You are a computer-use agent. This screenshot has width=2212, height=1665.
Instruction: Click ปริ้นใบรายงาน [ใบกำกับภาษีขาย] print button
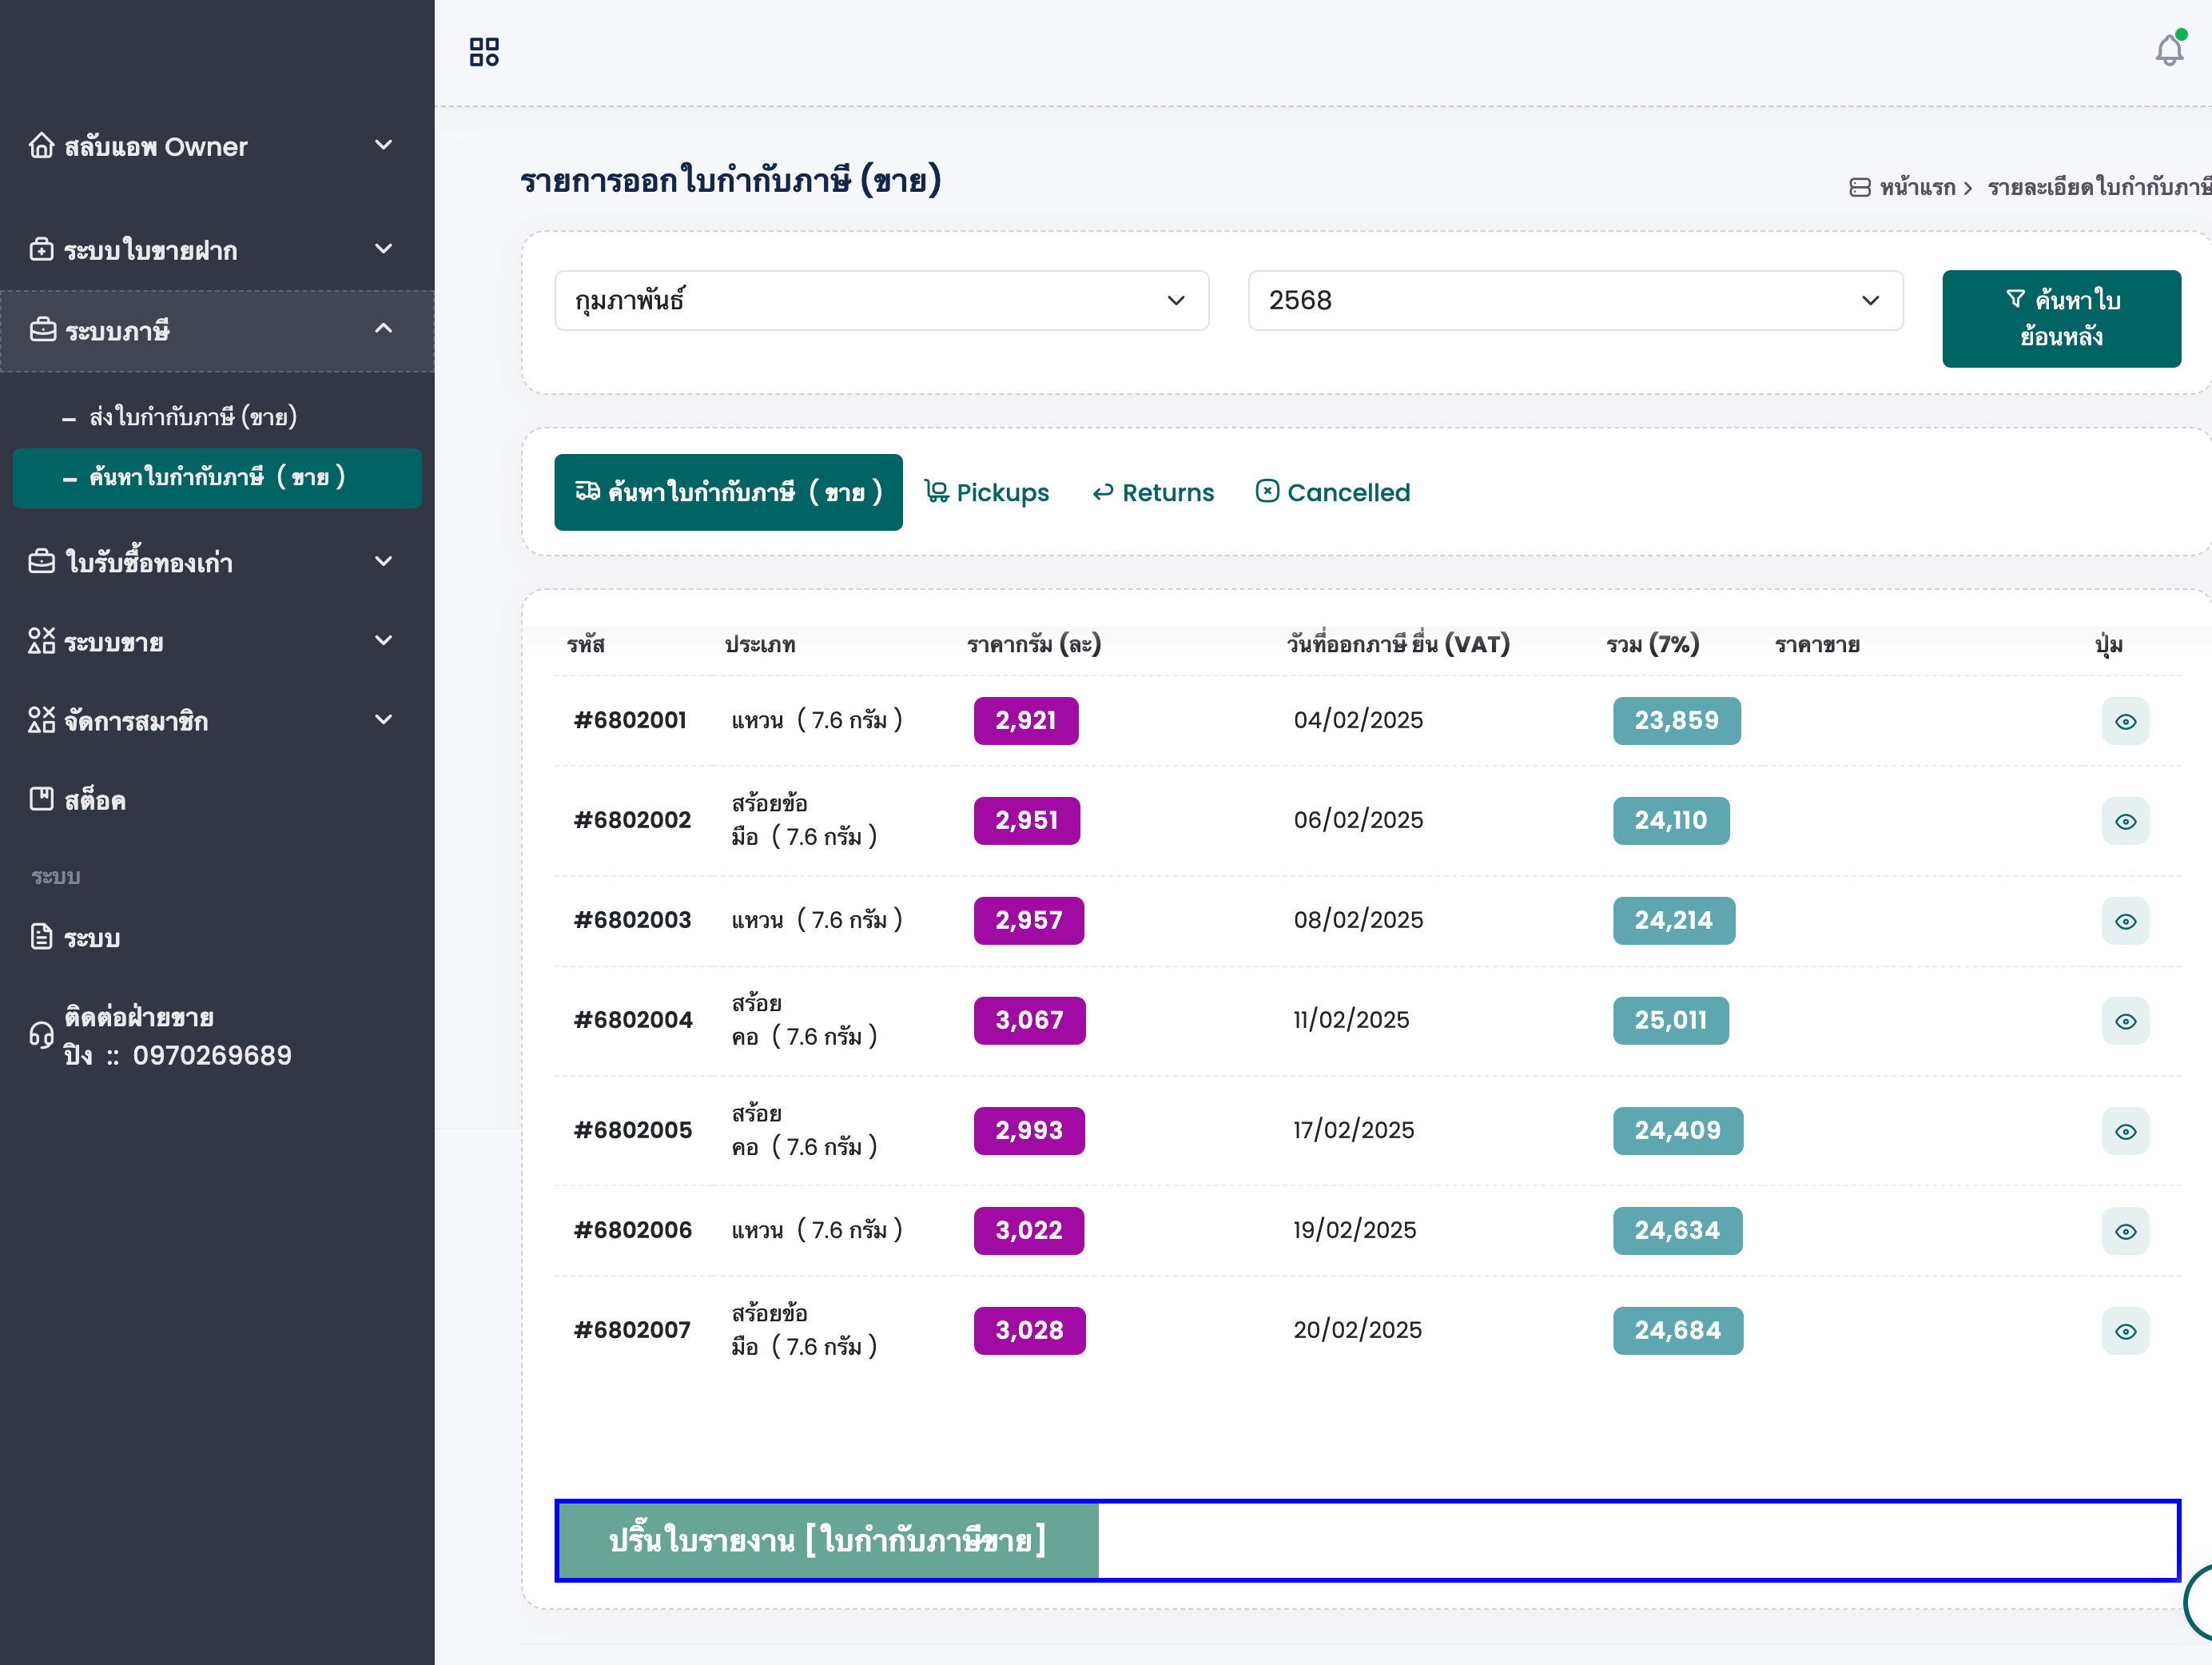[827, 1540]
